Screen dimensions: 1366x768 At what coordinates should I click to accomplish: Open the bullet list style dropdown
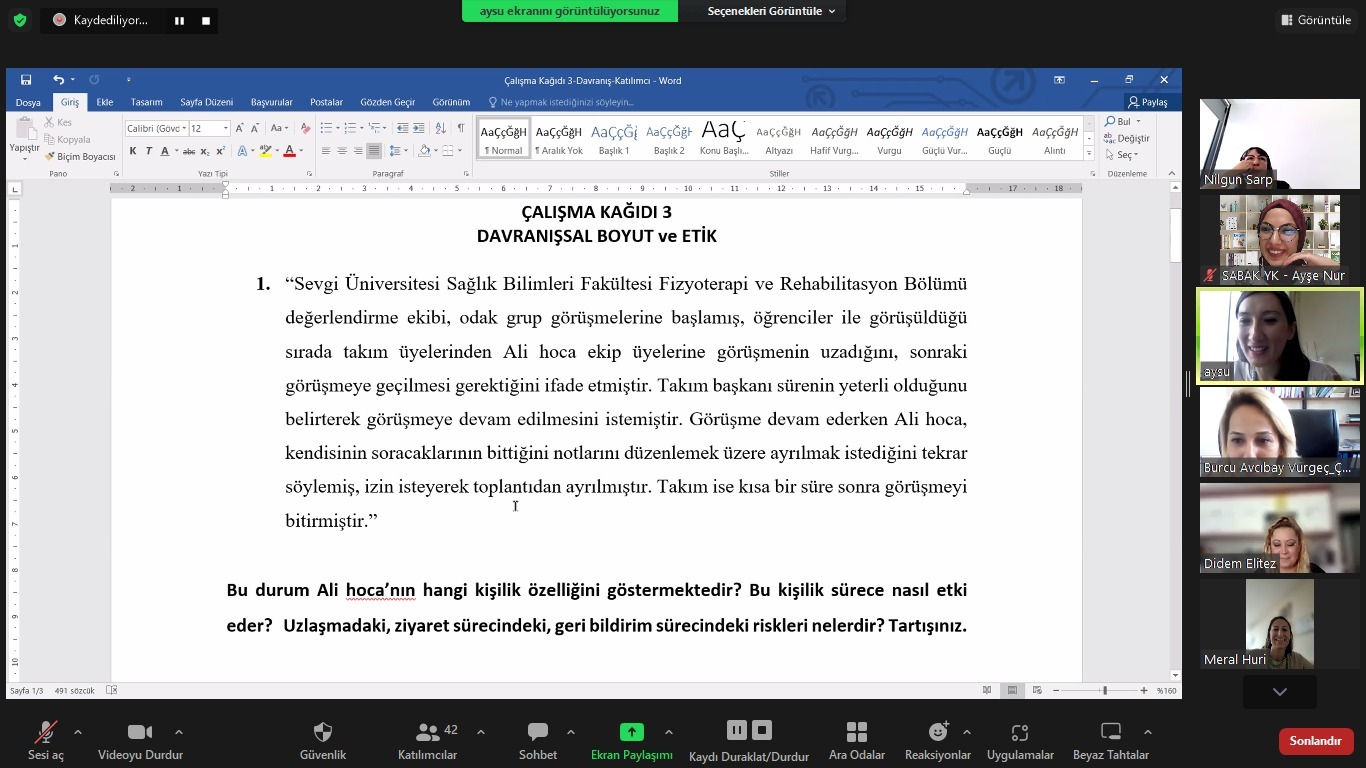pyautogui.click(x=338, y=127)
